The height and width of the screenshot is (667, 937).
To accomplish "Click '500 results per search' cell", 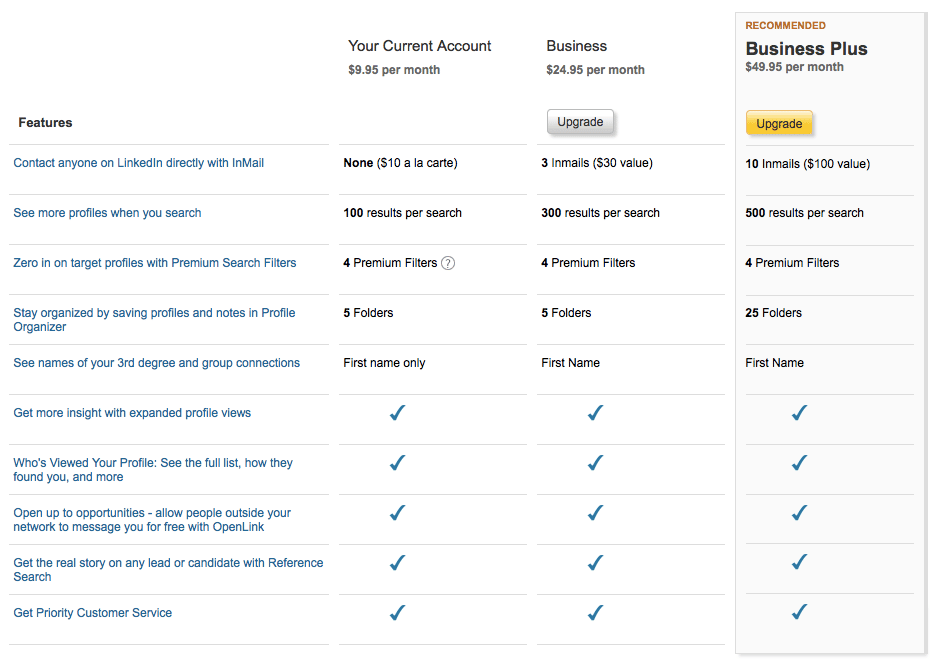I will (804, 213).
